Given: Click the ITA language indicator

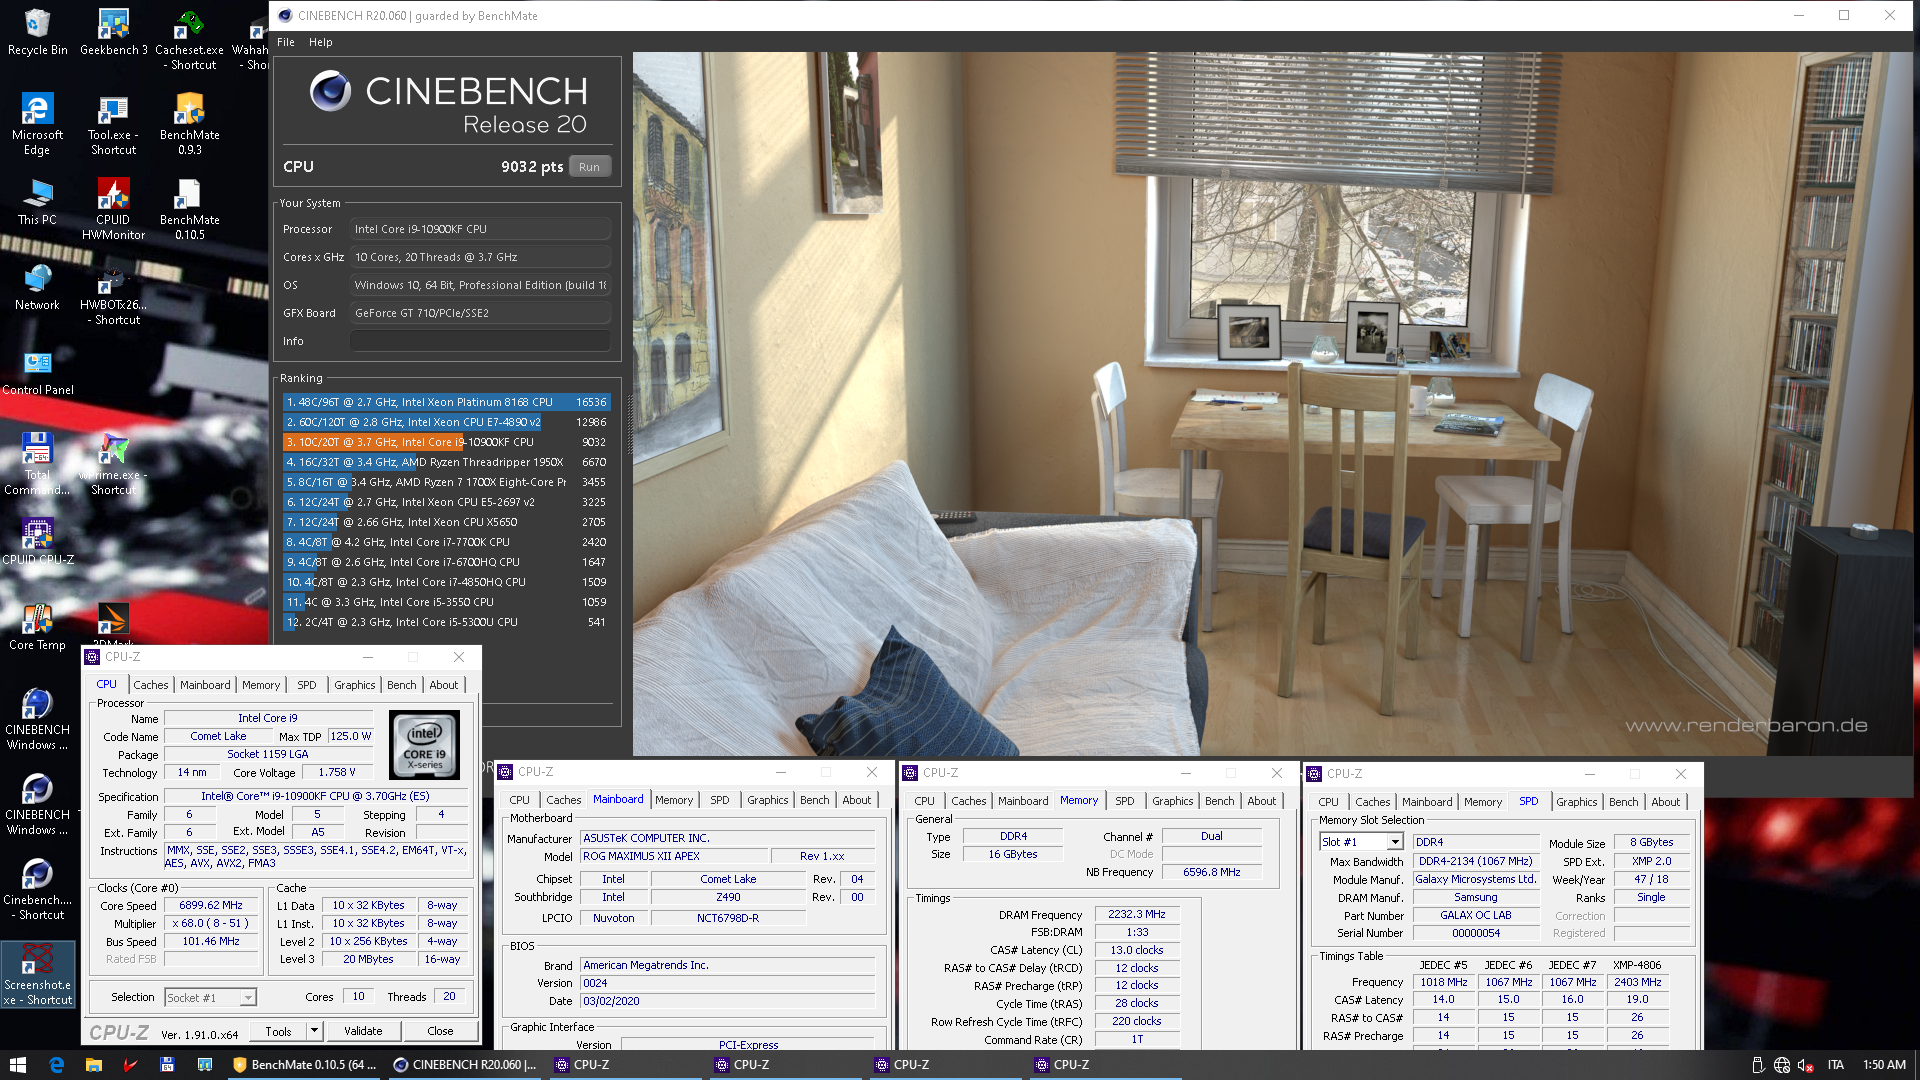Looking at the screenshot, I should pos(1836,1065).
